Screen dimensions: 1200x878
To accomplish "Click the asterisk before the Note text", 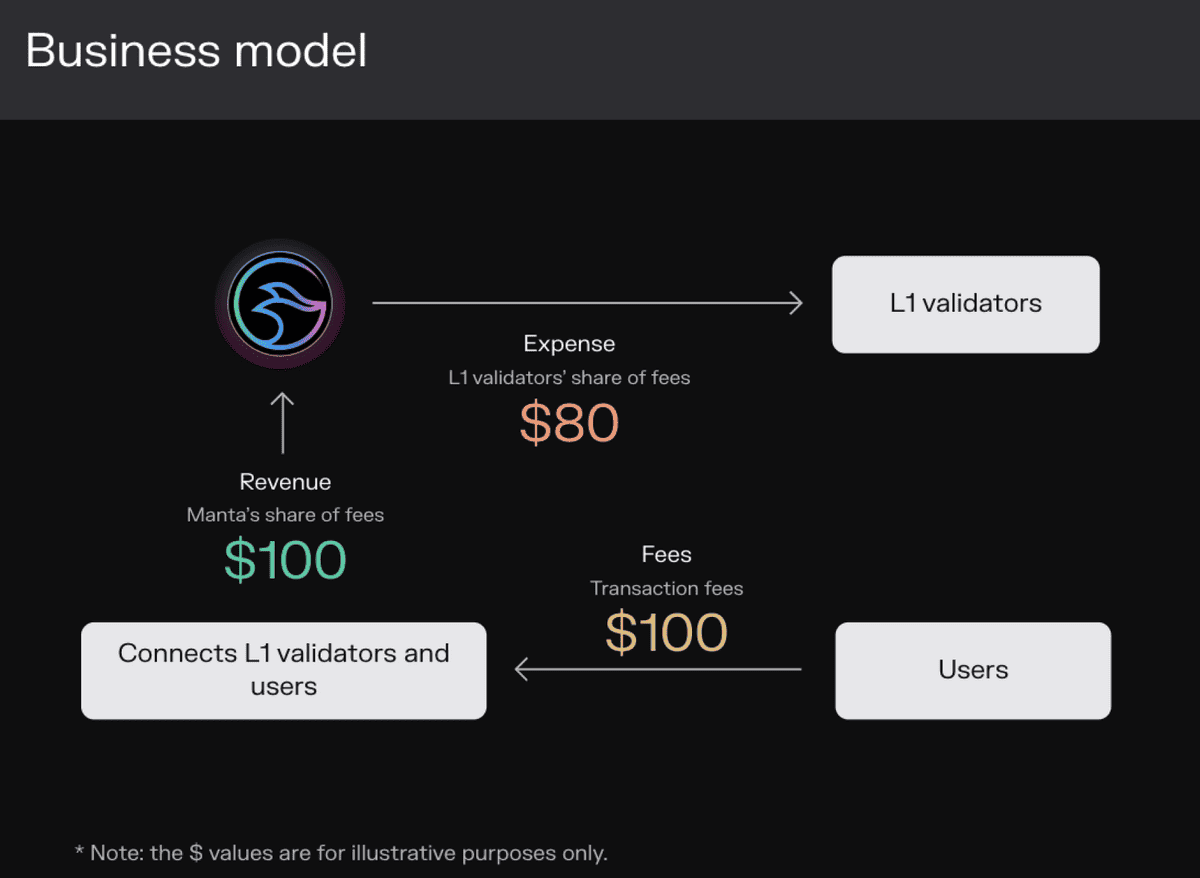I will pyautogui.click(x=79, y=851).
